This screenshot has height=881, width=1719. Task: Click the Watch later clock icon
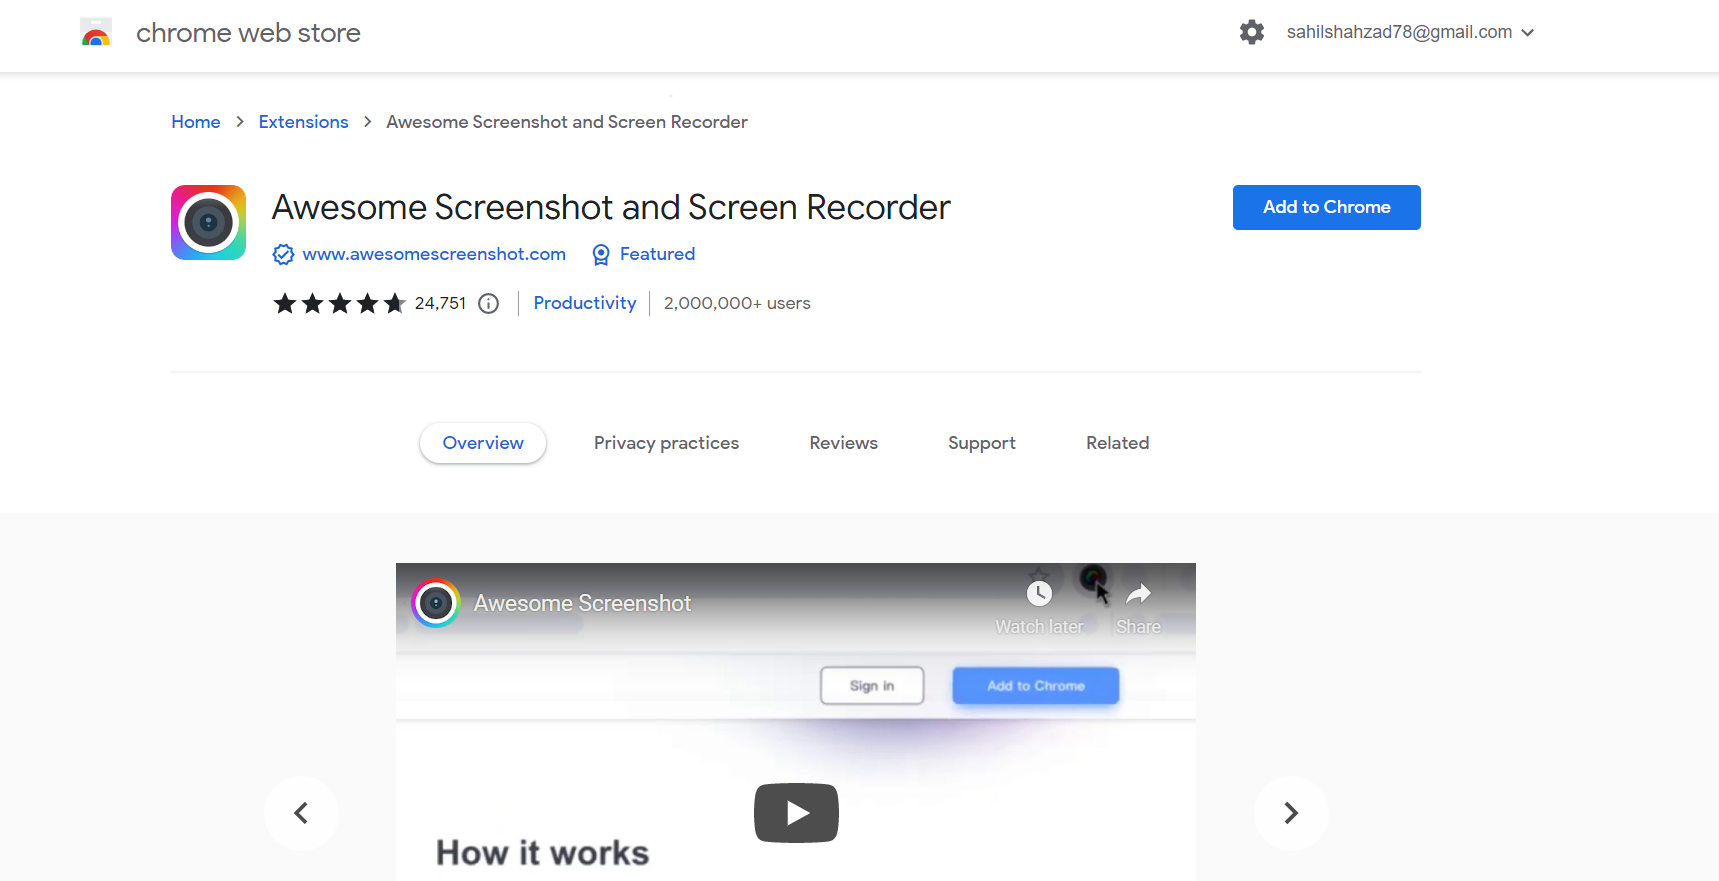(x=1040, y=594)
